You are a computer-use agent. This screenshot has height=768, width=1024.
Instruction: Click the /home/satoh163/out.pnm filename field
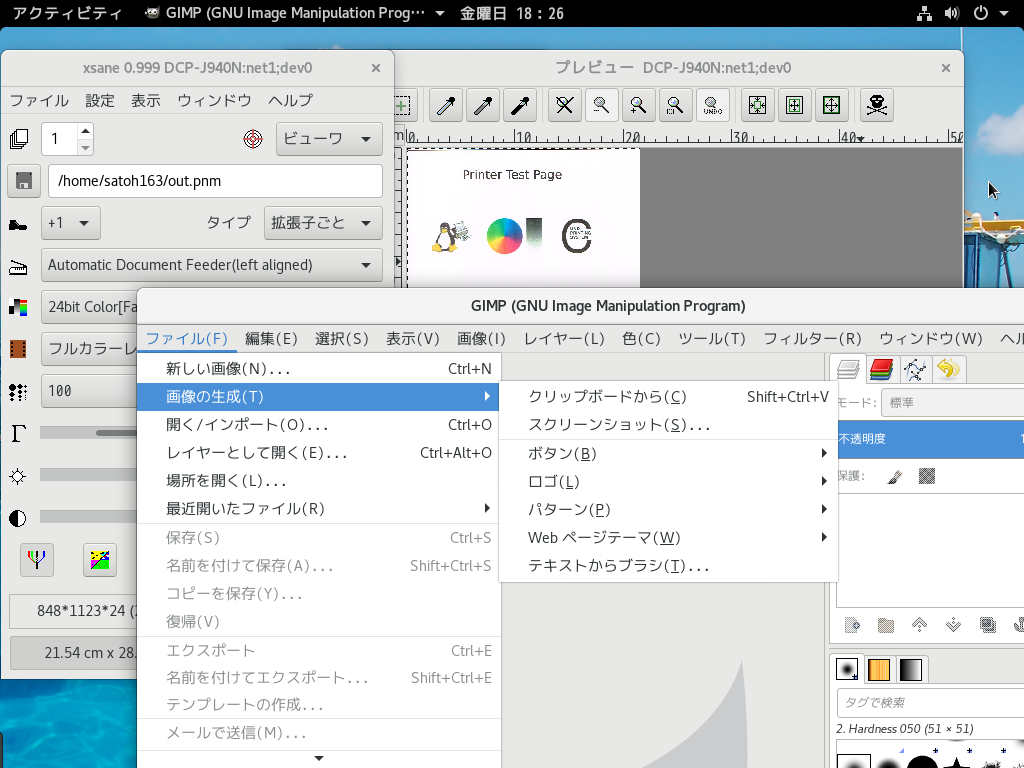click(x=216, y=181)
